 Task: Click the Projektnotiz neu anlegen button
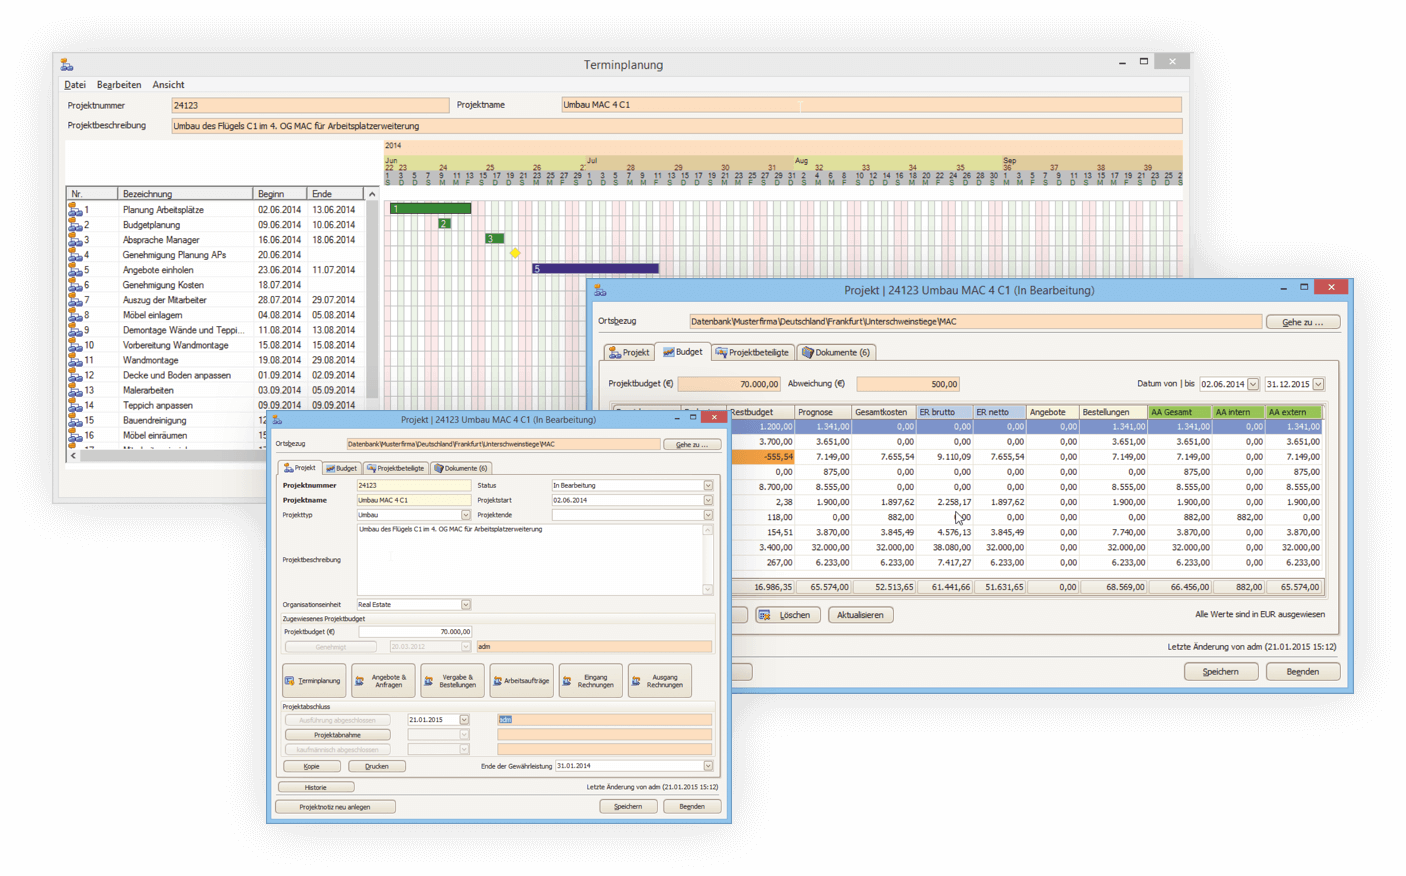[x=335, y=807]
